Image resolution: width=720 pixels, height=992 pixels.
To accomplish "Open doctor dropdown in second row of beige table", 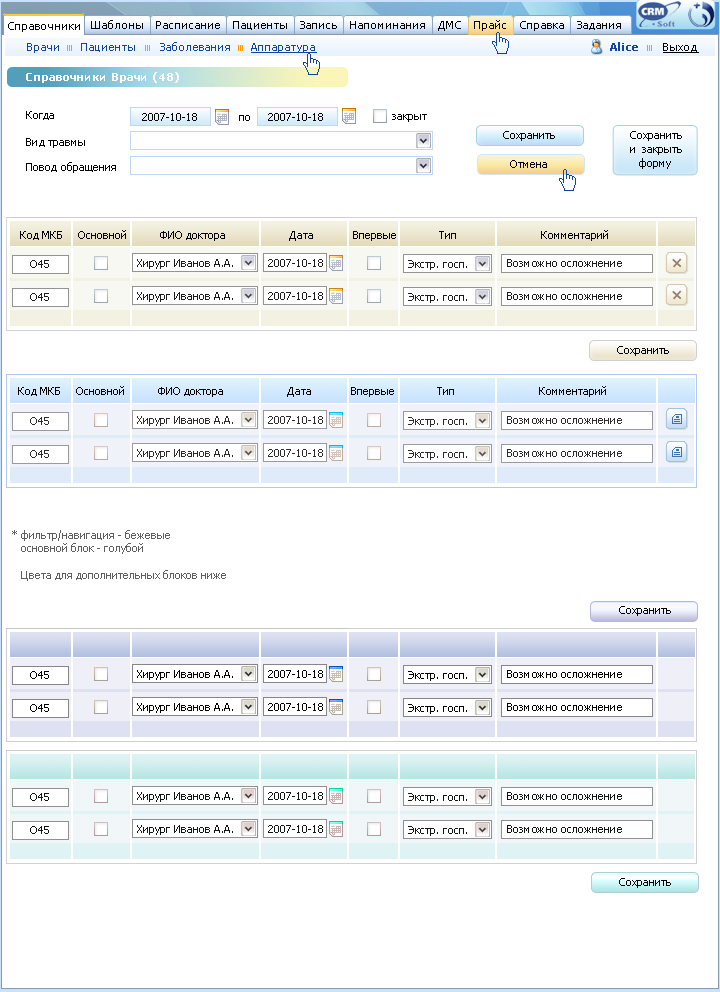I will pos(249,295).
